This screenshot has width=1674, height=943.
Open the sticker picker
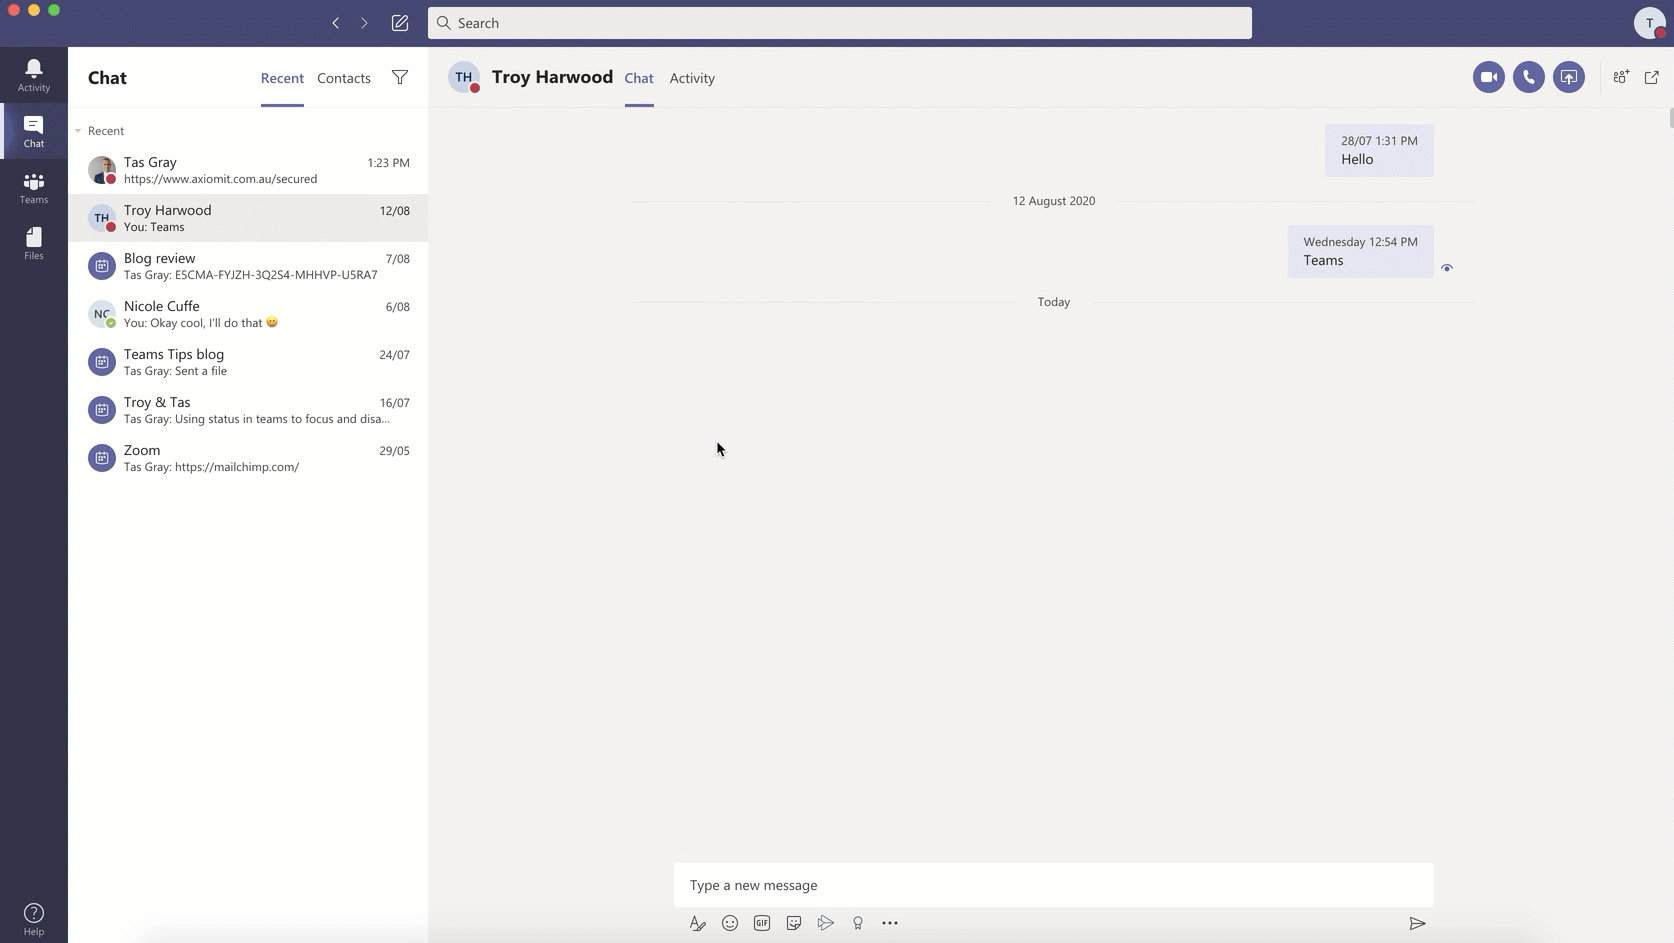(x=794, y=923)
